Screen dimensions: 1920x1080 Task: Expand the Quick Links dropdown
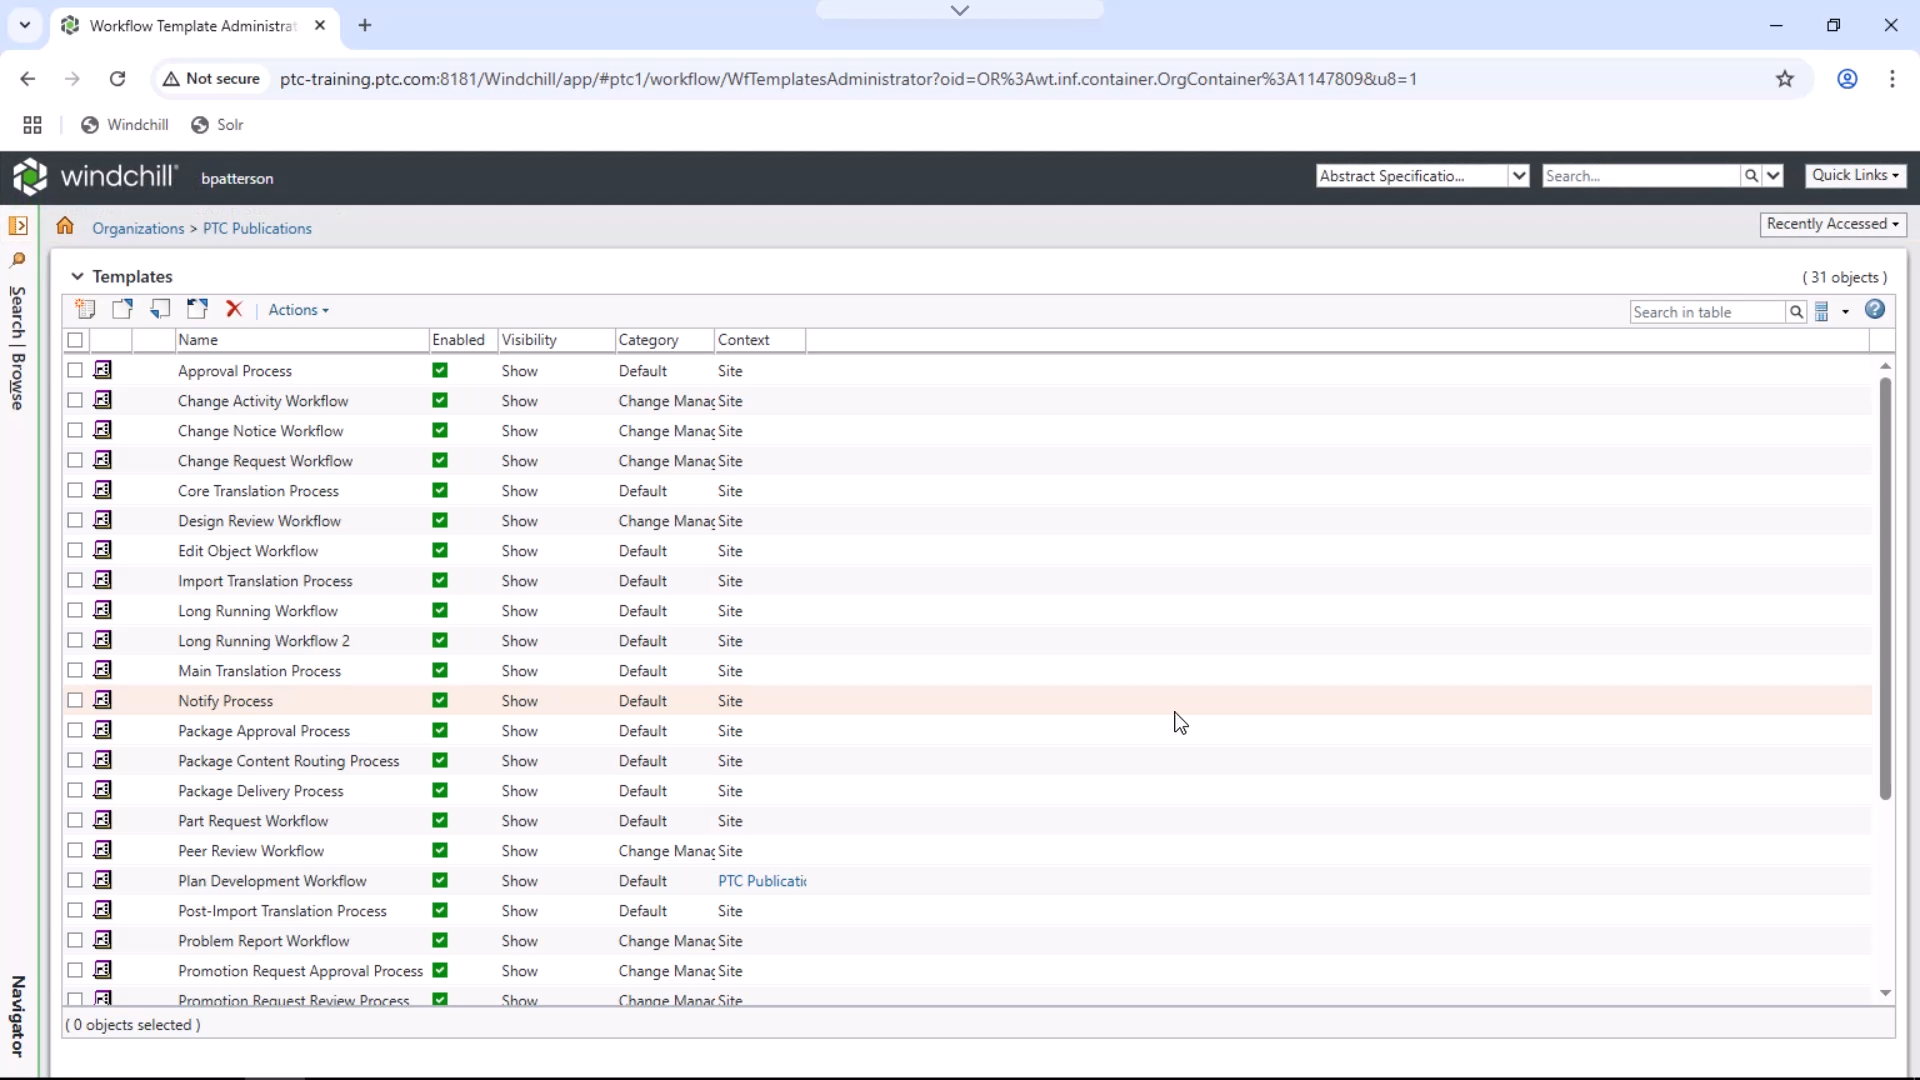coord(1855,175)
